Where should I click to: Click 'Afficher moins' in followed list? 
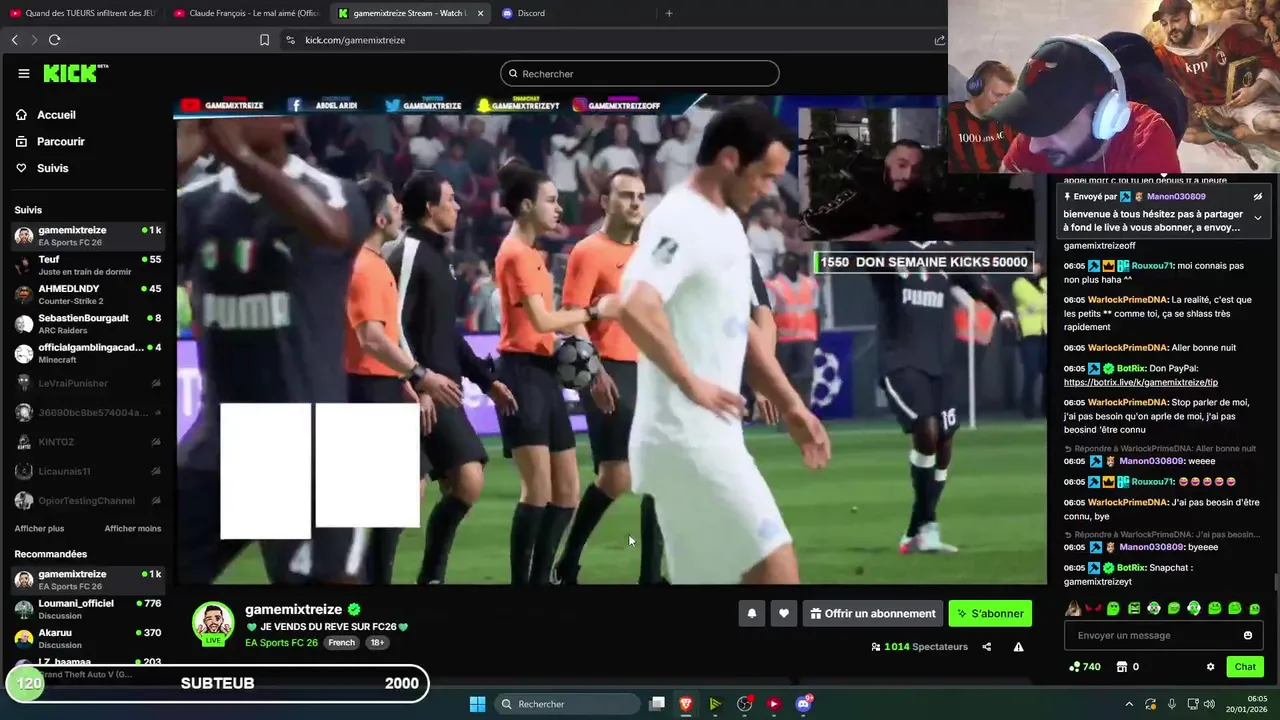(132, 528)
